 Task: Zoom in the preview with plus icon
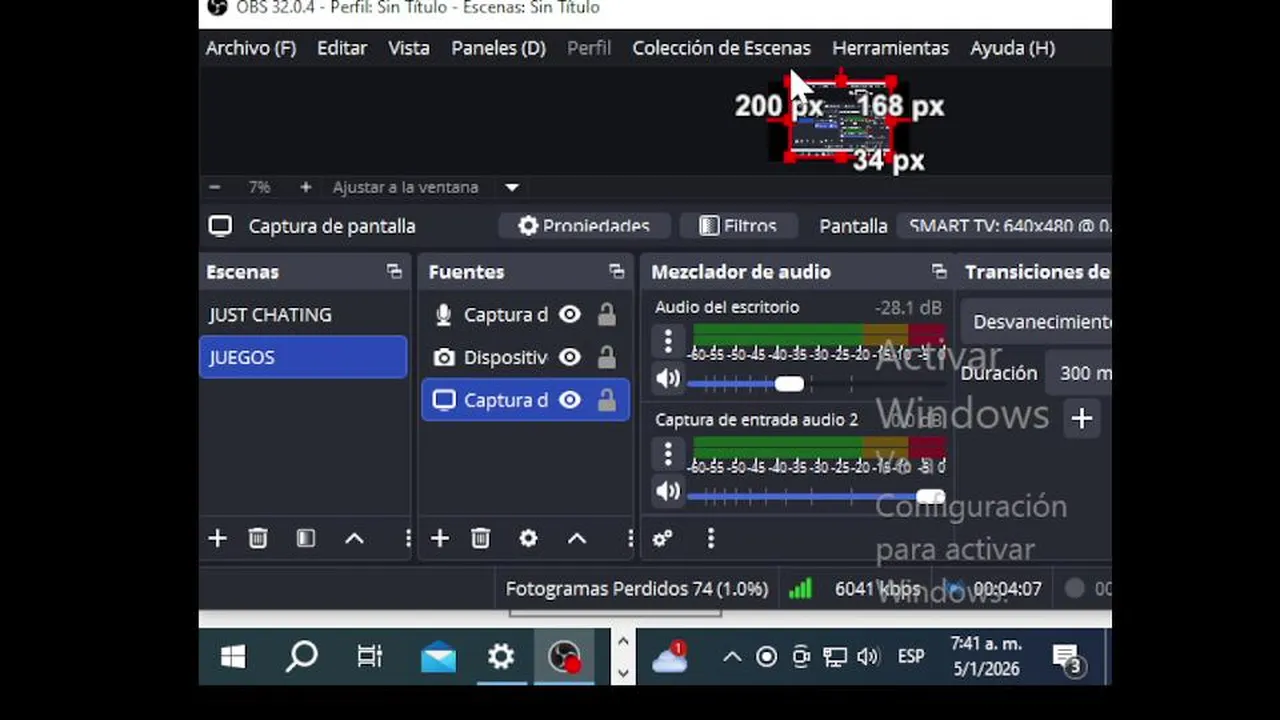click(306, 187)
